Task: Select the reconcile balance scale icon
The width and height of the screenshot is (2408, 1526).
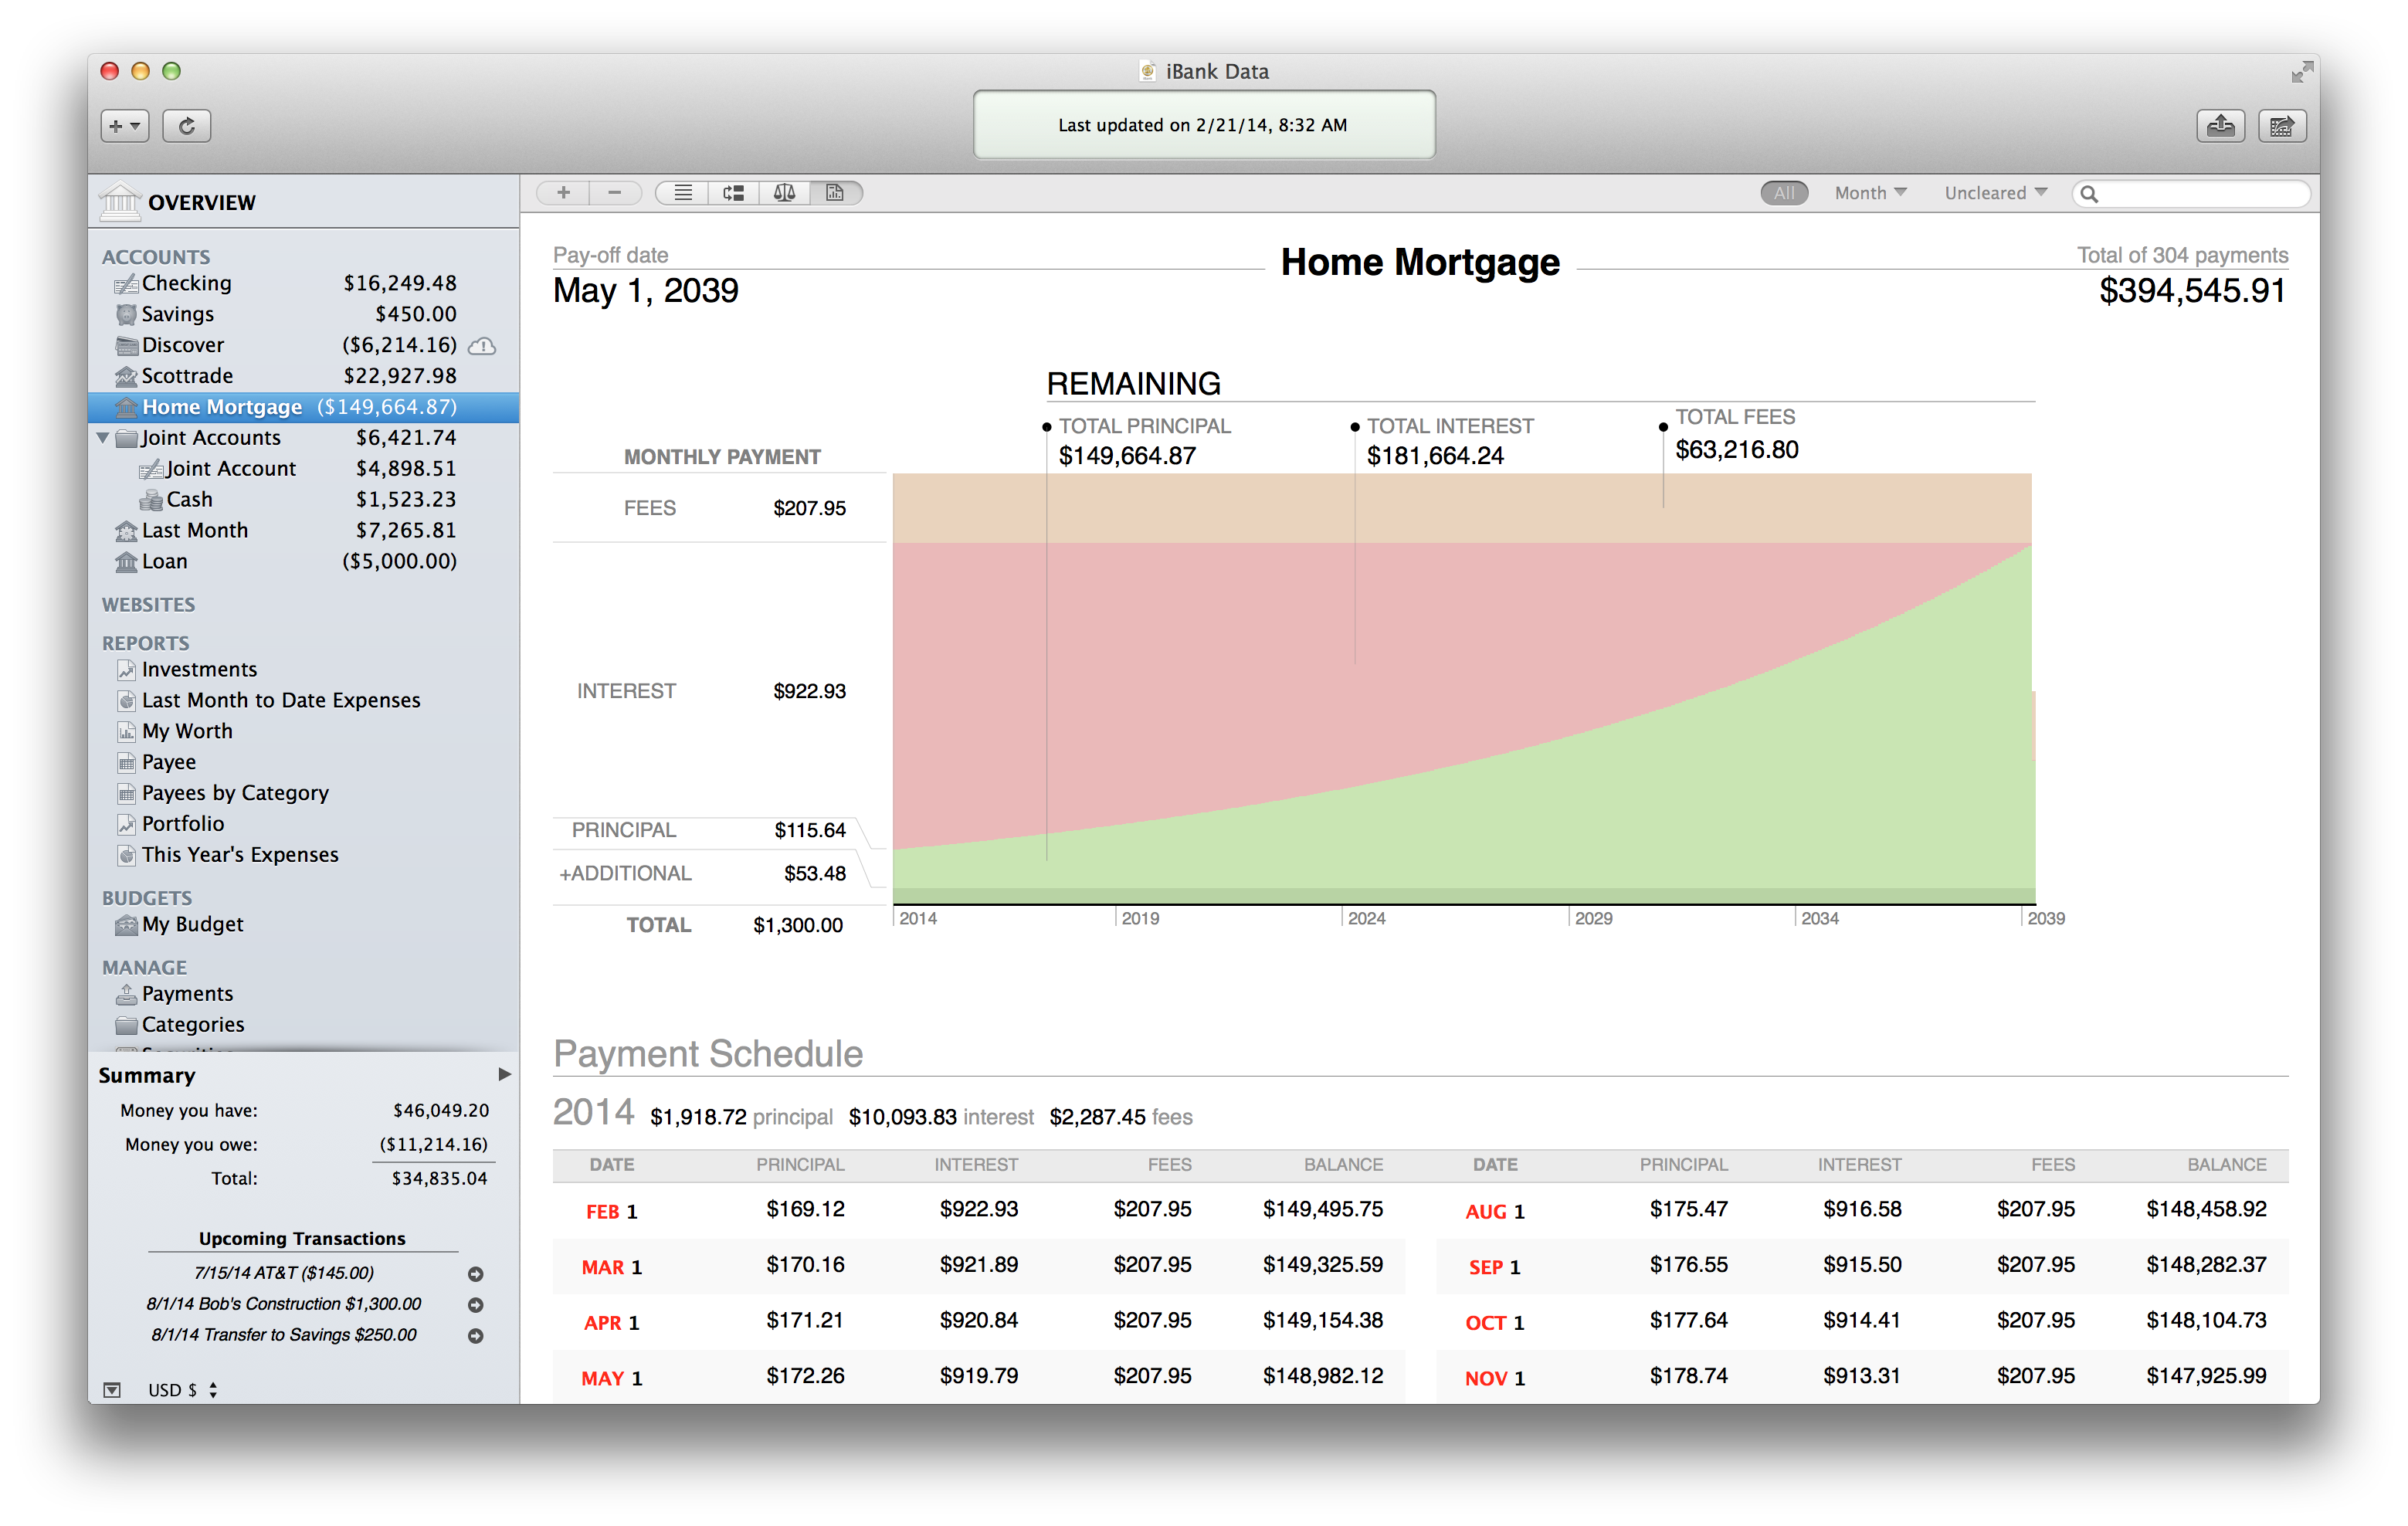Action: [784, 193]
